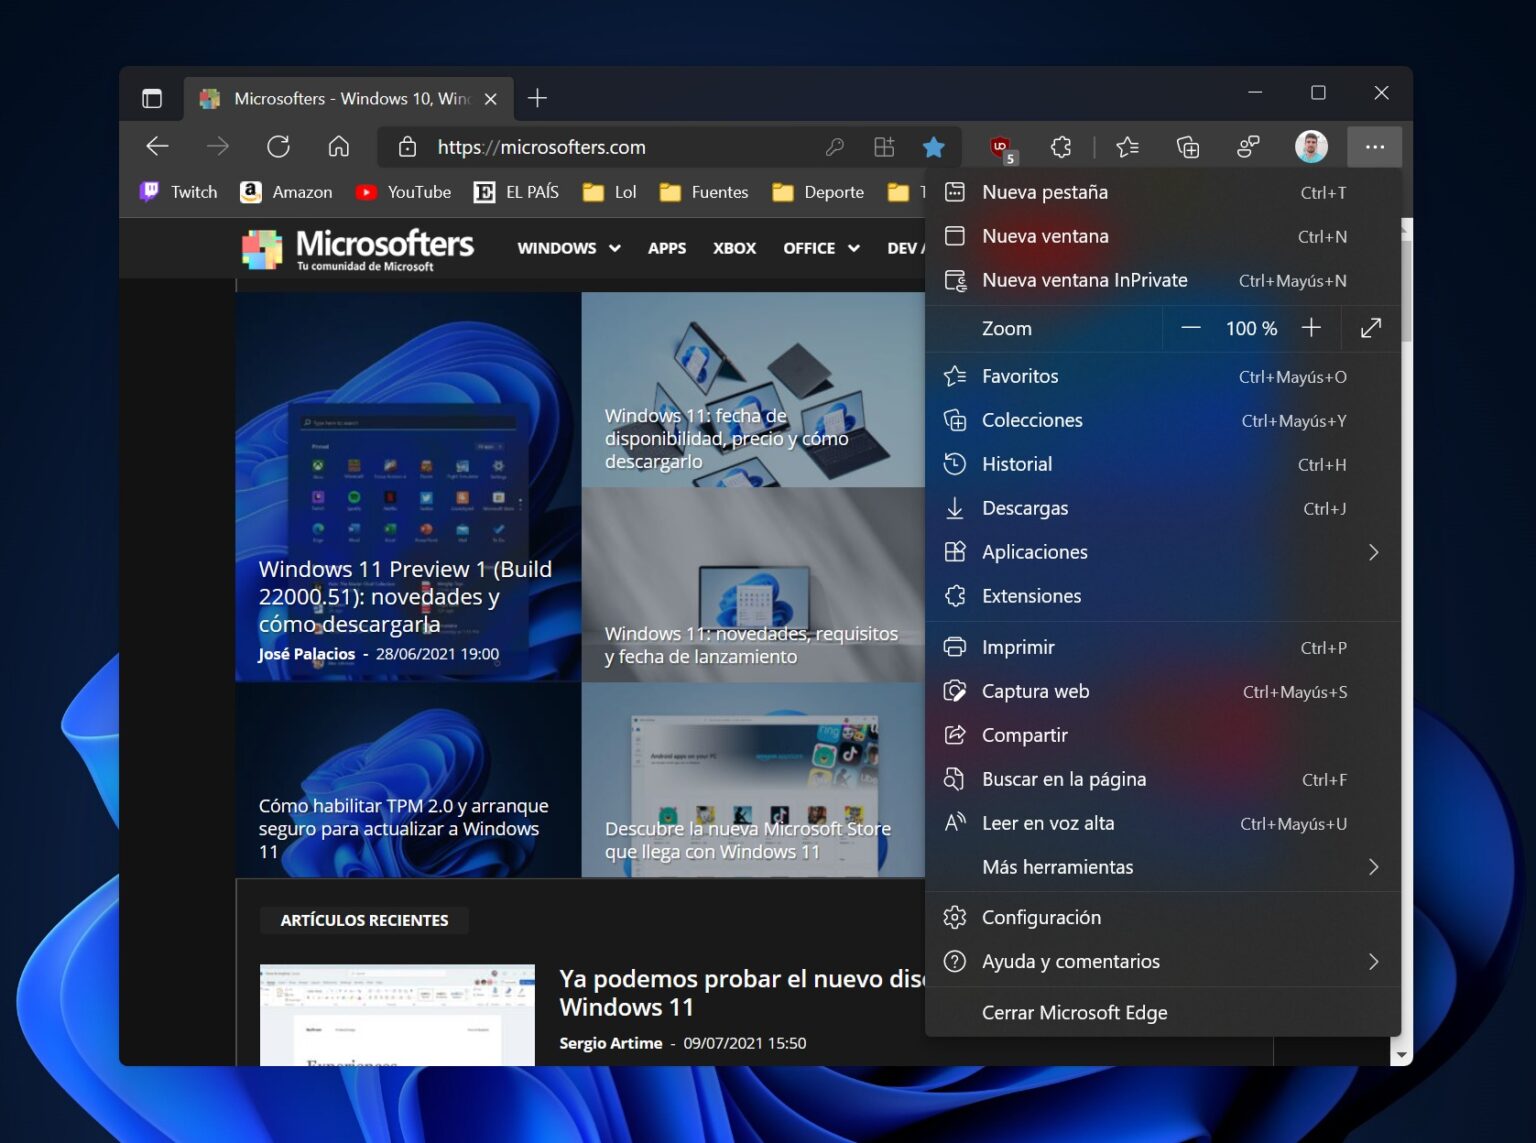This screenshot has height=1143, width=1536.
Task: Expand the Aplicaciones submenu
Action: [x=1162, y=552]
